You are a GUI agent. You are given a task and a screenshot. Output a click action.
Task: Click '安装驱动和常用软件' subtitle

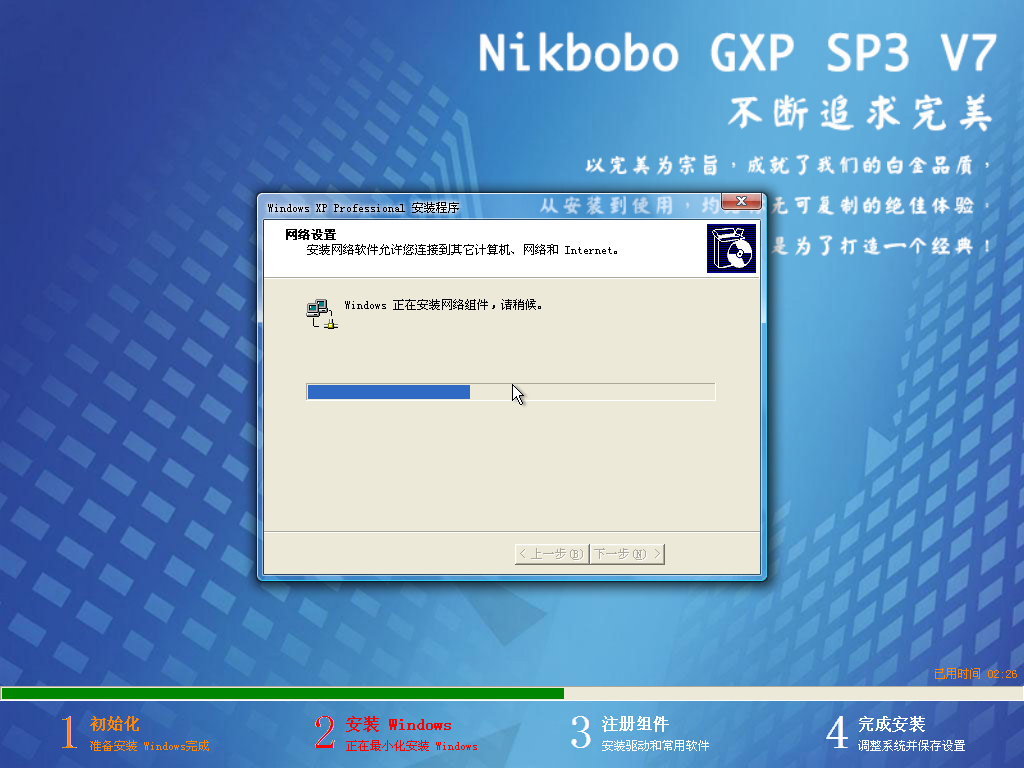(655, 746)
